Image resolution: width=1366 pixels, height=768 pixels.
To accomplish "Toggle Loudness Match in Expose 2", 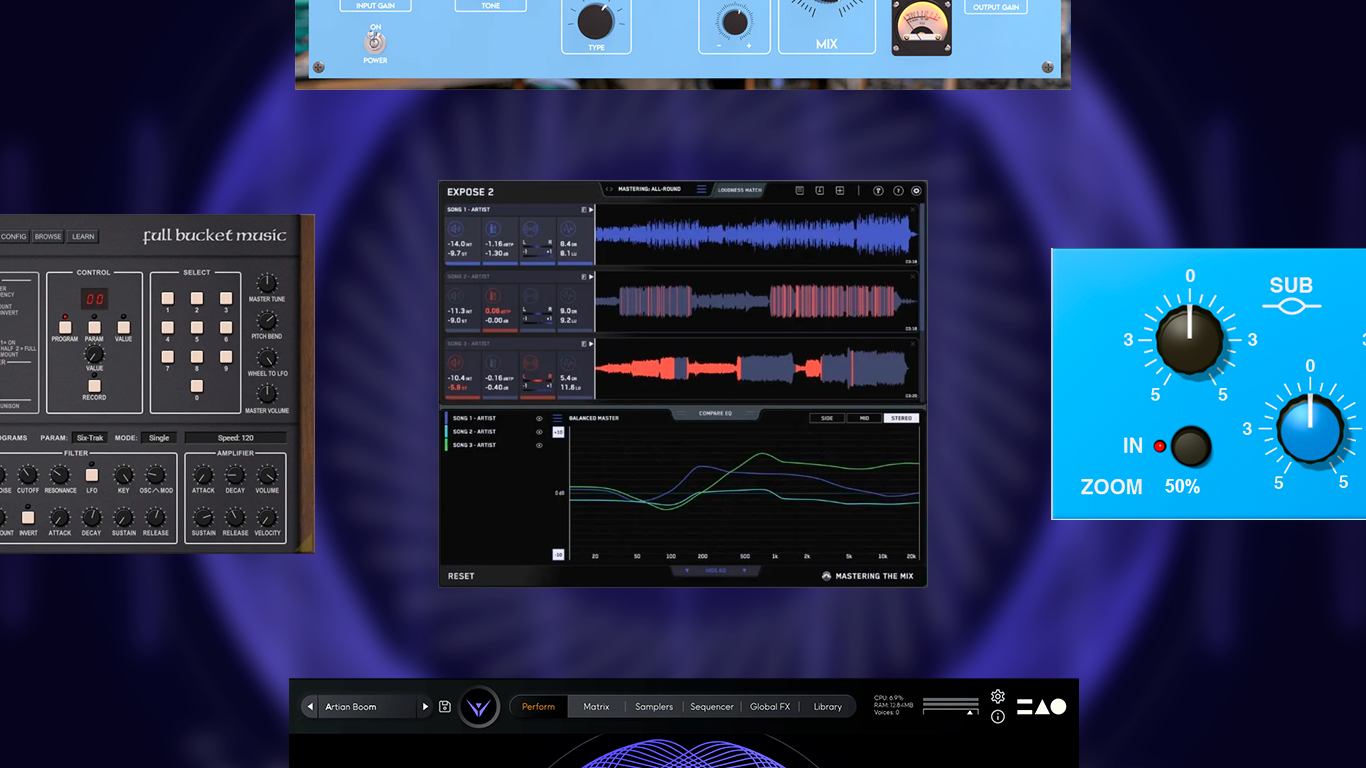I will point(740,190).
